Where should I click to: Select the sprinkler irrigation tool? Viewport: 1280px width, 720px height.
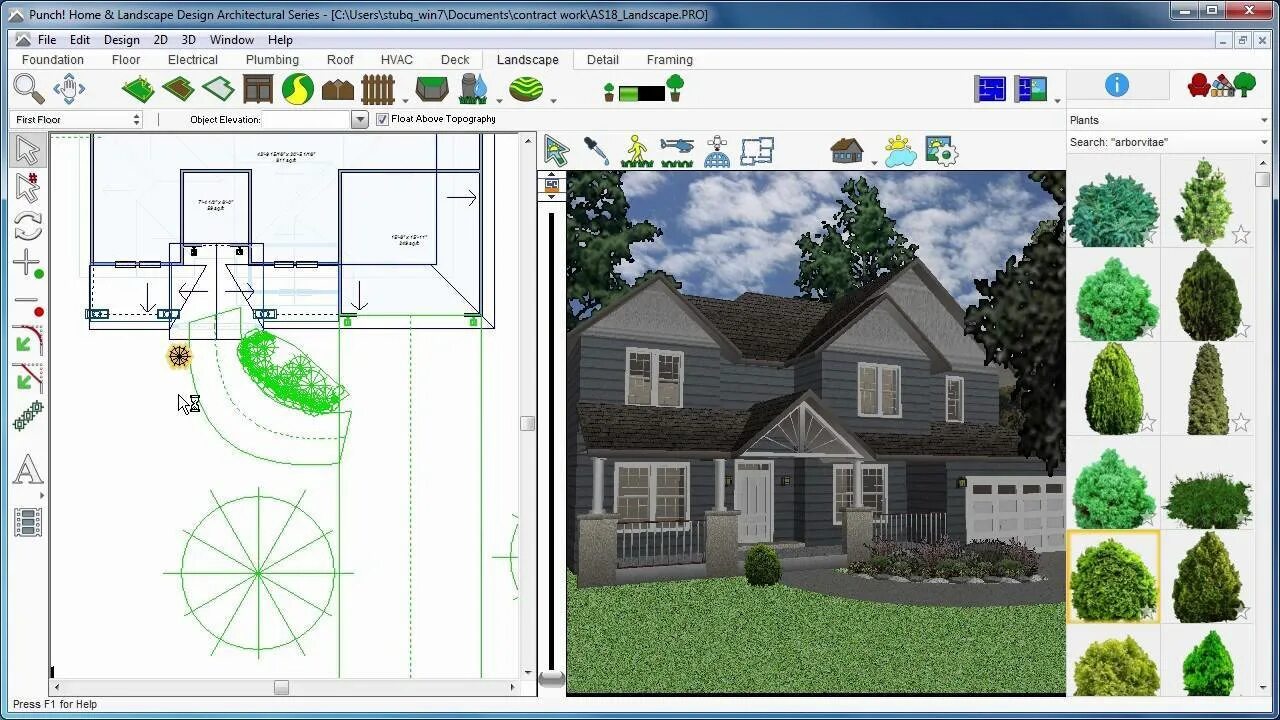click(x=473, y=89)
